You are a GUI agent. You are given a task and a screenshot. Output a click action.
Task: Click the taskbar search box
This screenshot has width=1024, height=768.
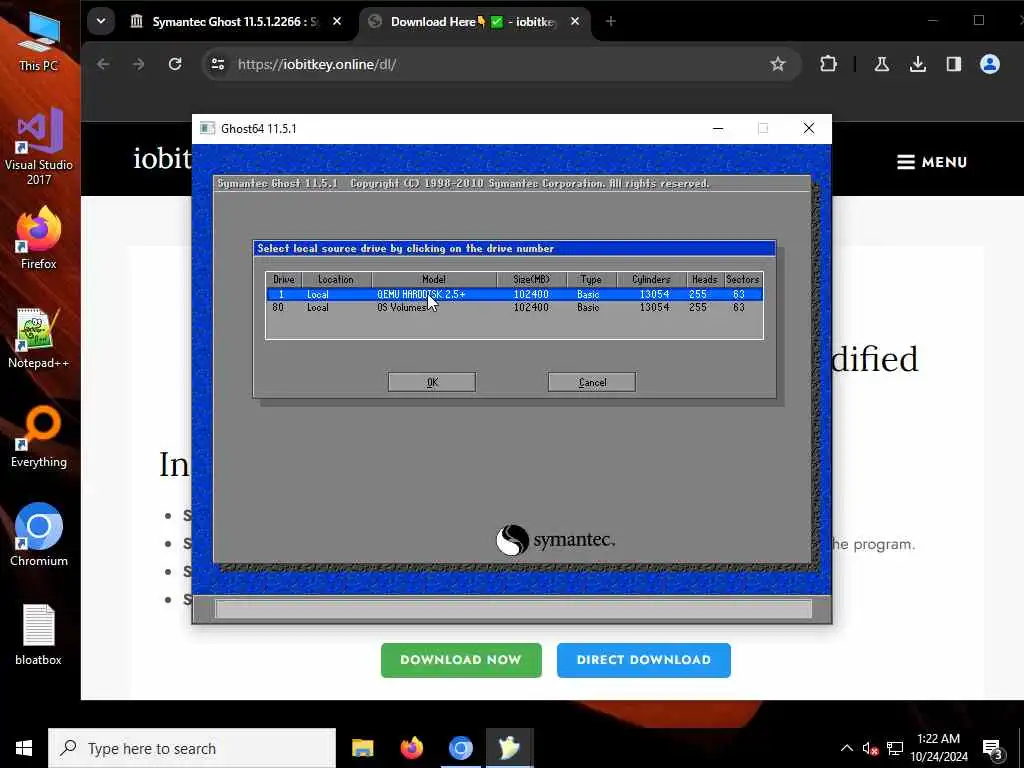(x=192, y=748)
